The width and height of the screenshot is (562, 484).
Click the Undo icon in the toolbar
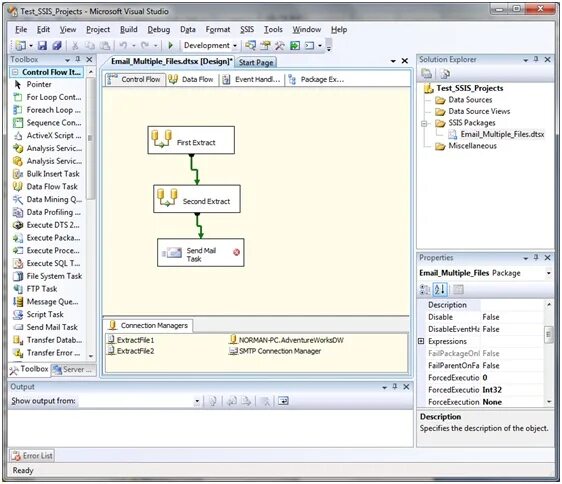point(123,46)
